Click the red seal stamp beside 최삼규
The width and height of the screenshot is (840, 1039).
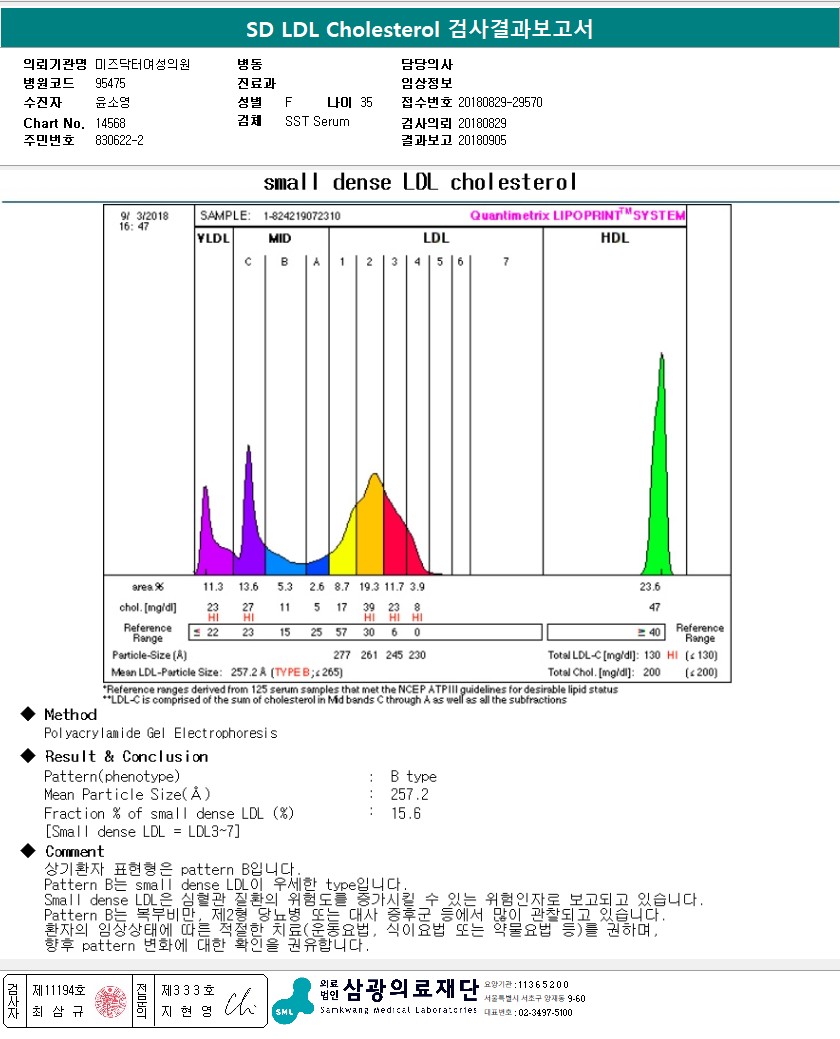(x=110, y=1000)
